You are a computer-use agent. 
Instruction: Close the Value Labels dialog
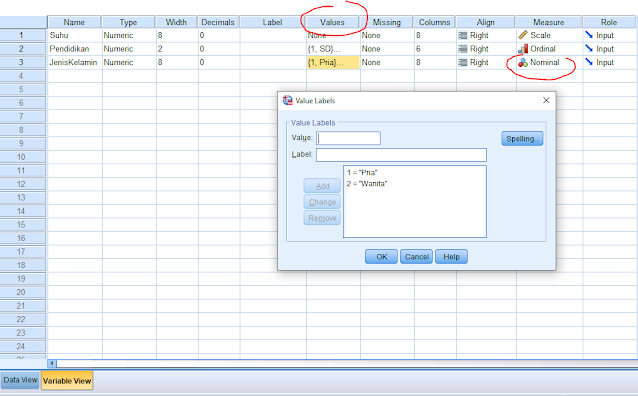546,100
